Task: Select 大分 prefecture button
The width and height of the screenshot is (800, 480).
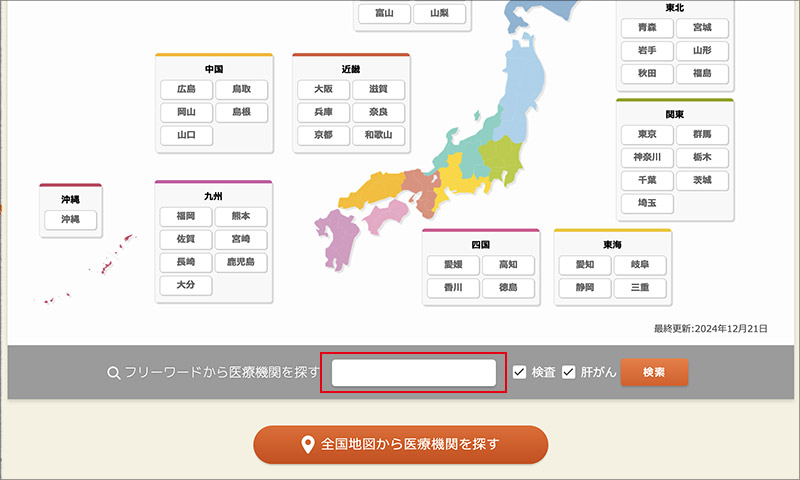Action: [186, 285]
